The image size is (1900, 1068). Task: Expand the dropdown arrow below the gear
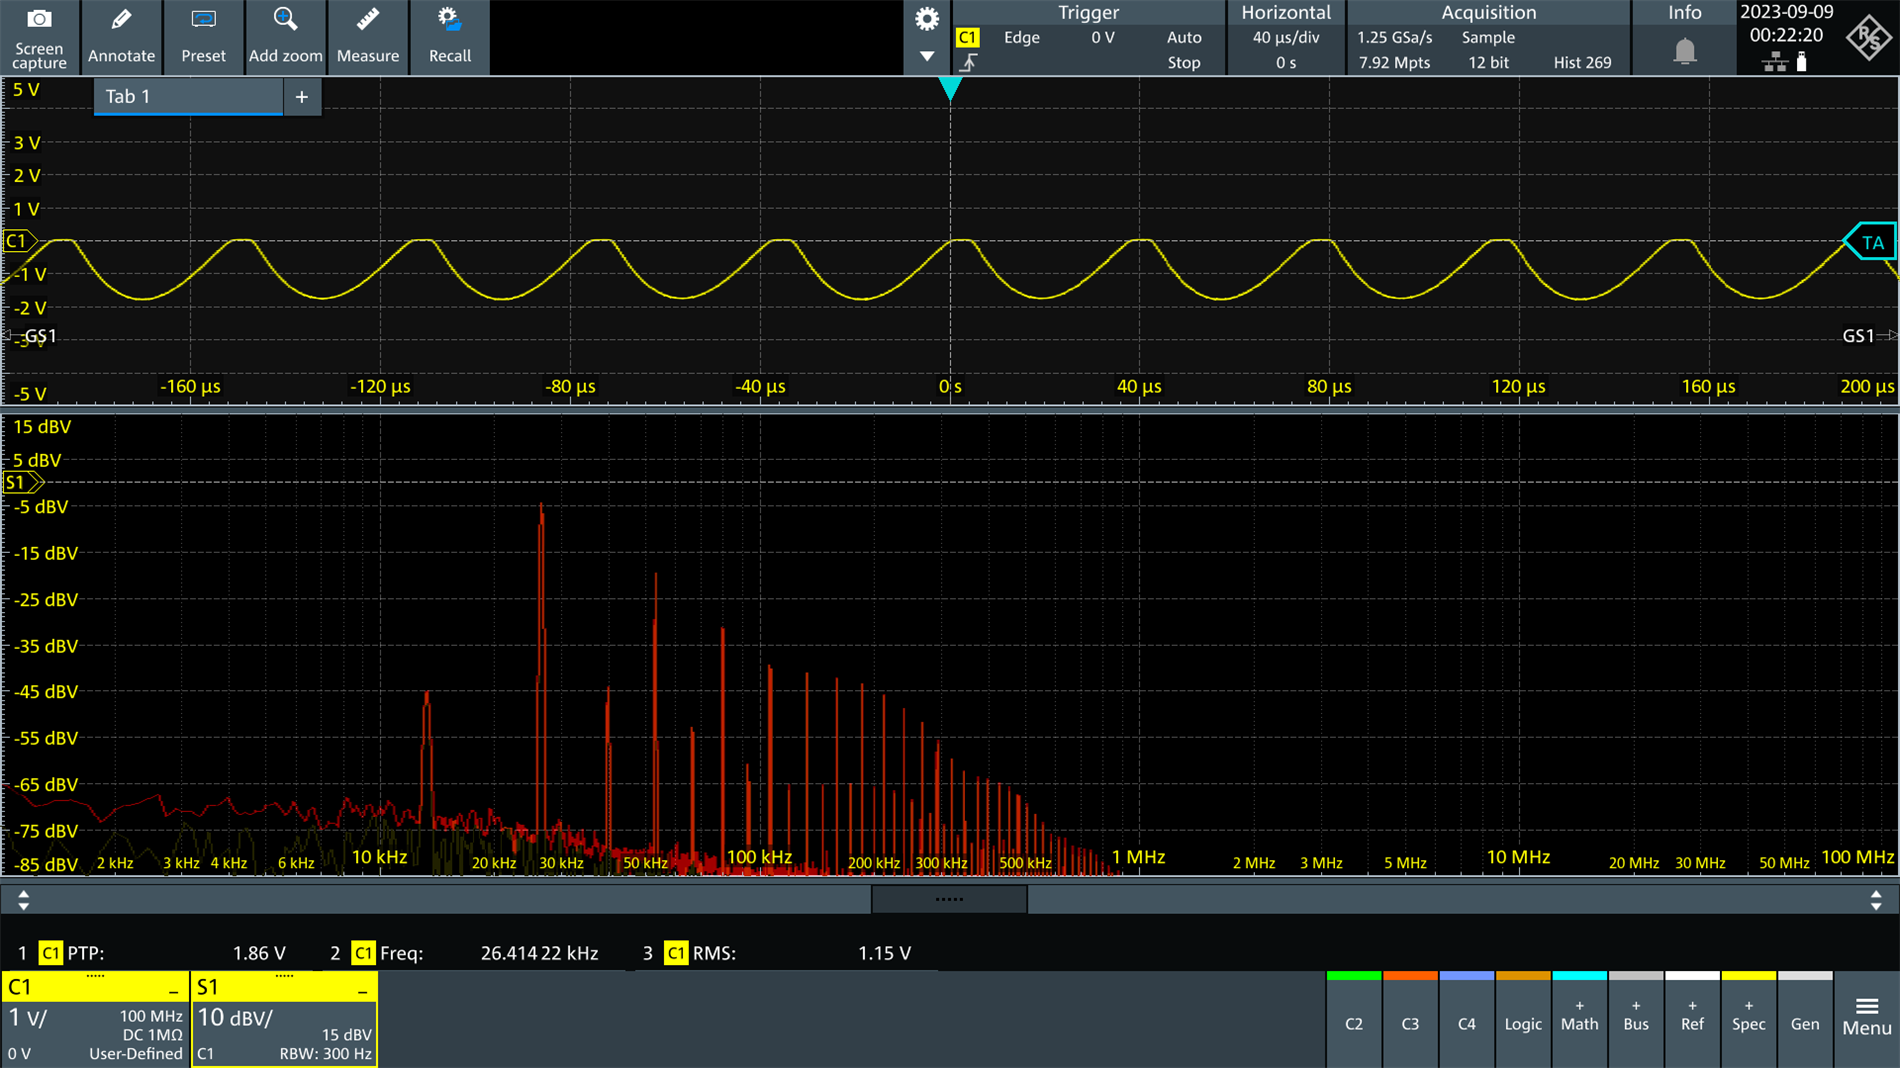coord(927,56)
